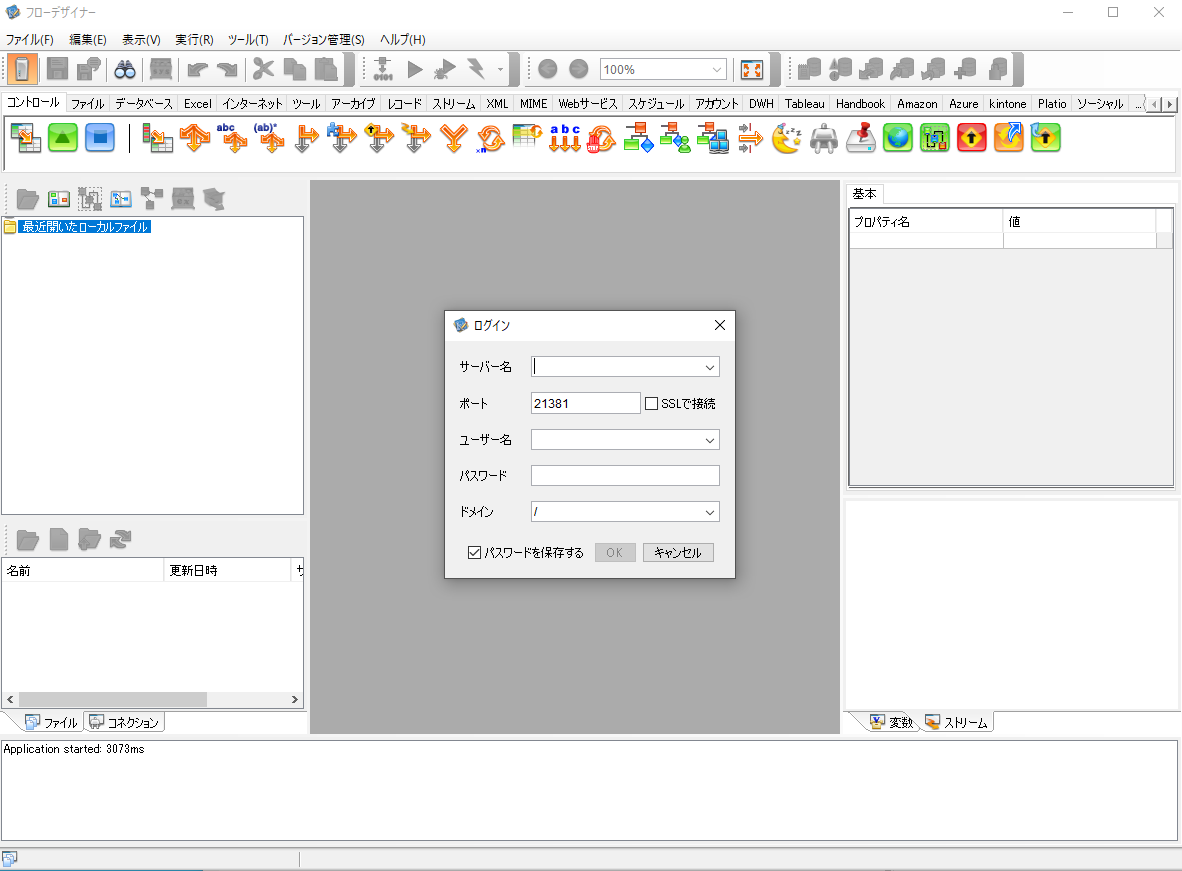Open the サーバー名 dropdown list
This screenshot has height=871, width=1182.
coord(709,367)
